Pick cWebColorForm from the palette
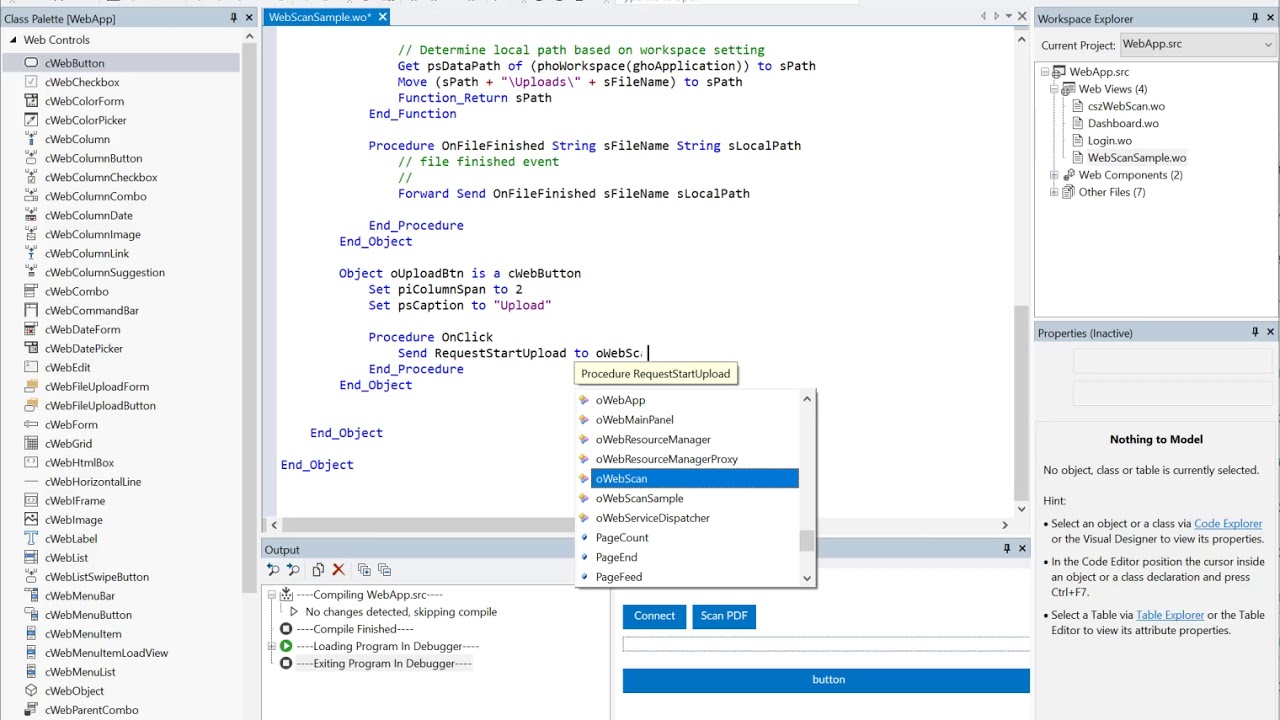 [84, 101]
